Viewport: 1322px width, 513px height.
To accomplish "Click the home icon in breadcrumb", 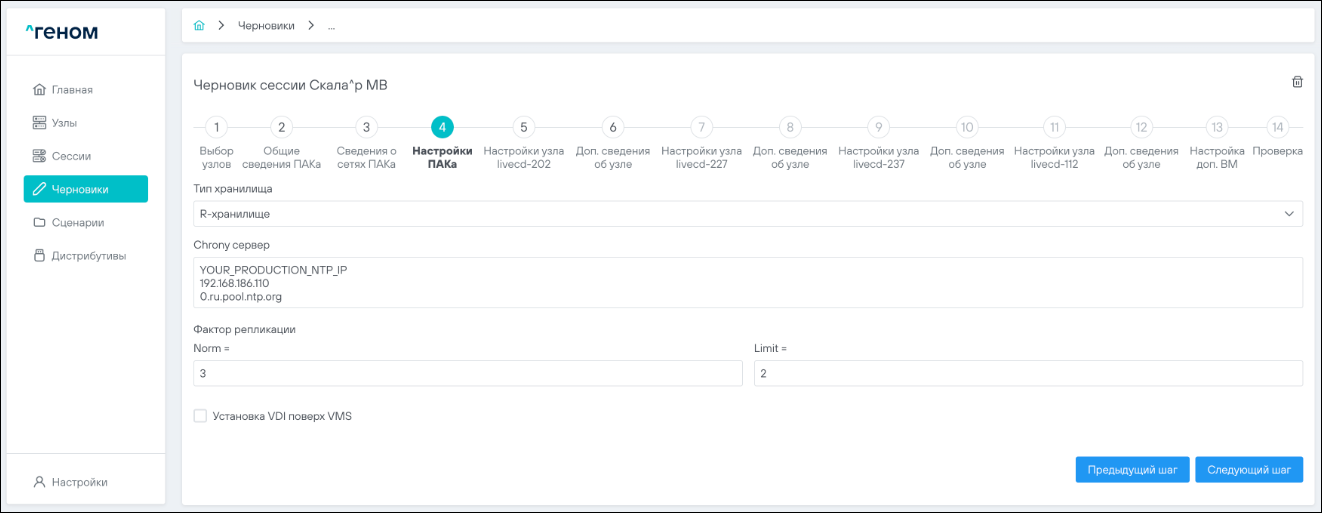I will (199, 26).
